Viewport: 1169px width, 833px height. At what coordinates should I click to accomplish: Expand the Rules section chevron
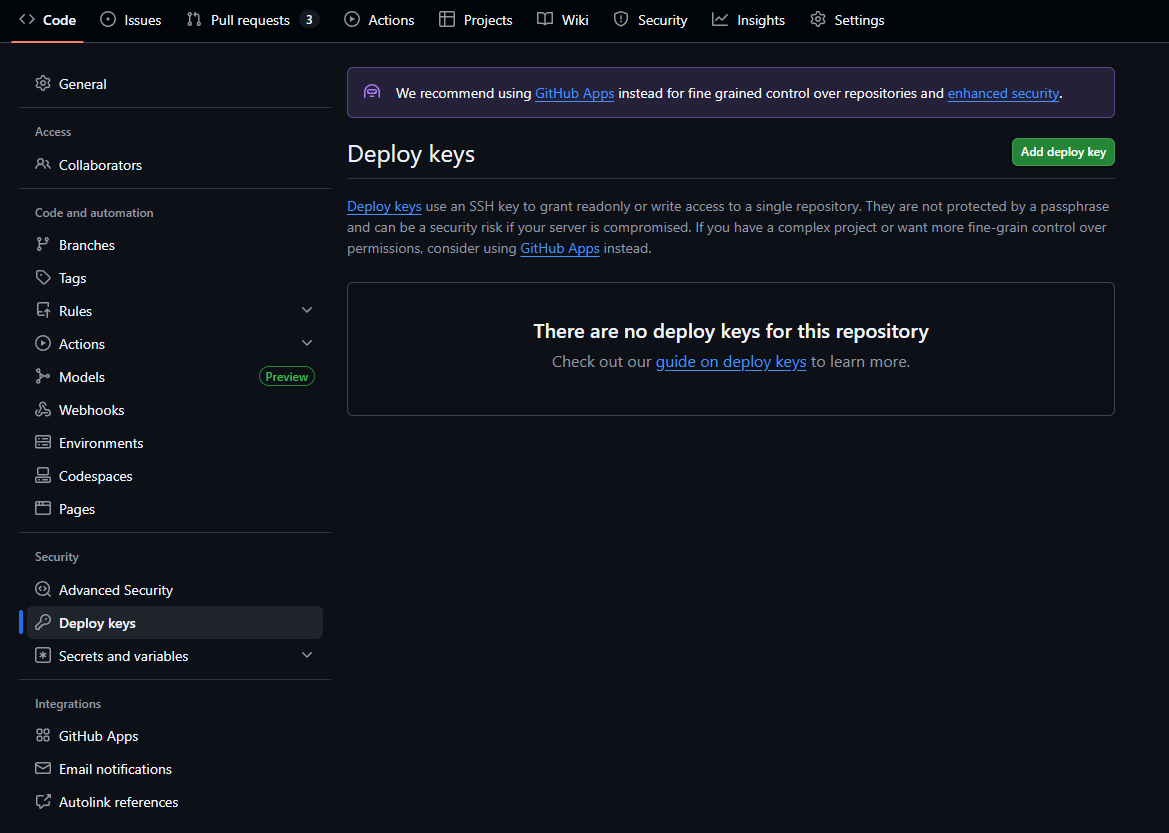coord(307,311)
